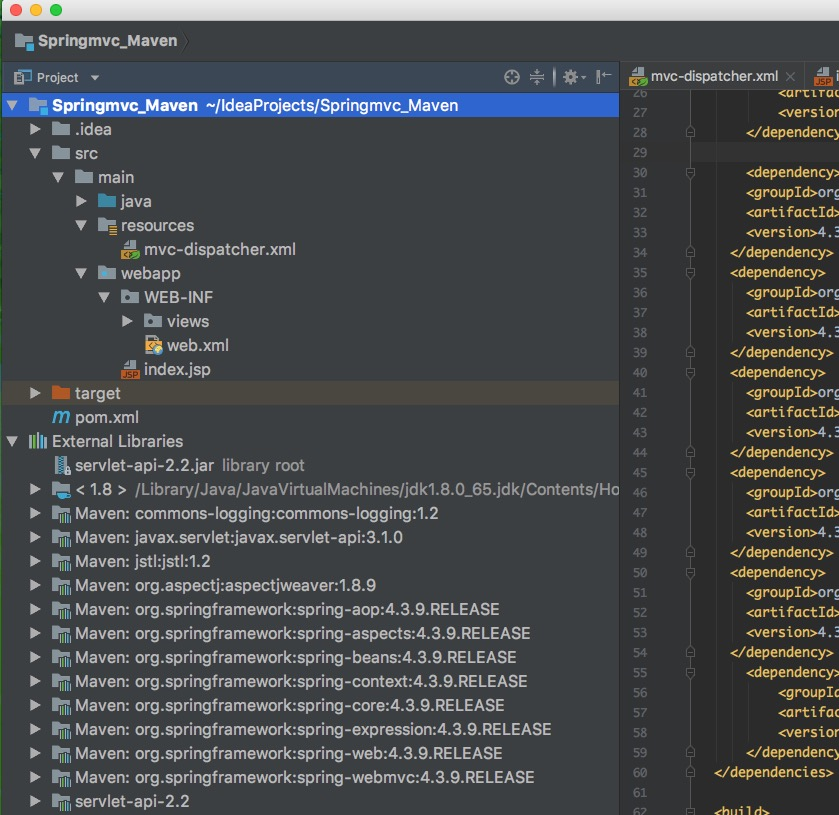Select Maven spring-web:4.3.9.RELEASE library row
Viewport: 839px width, 815px height.
pyautogui.click(x=310, y=753)
